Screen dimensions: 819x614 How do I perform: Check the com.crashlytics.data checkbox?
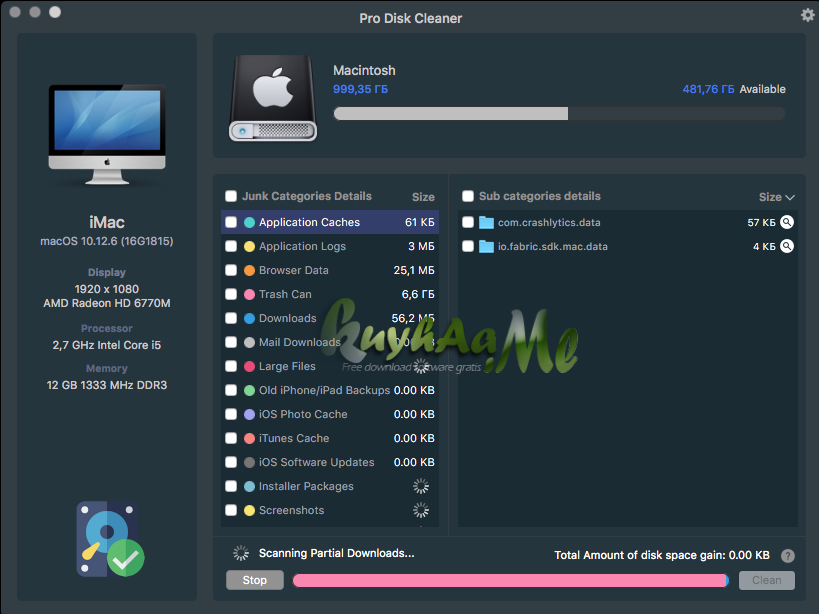(x=468, y=222)
